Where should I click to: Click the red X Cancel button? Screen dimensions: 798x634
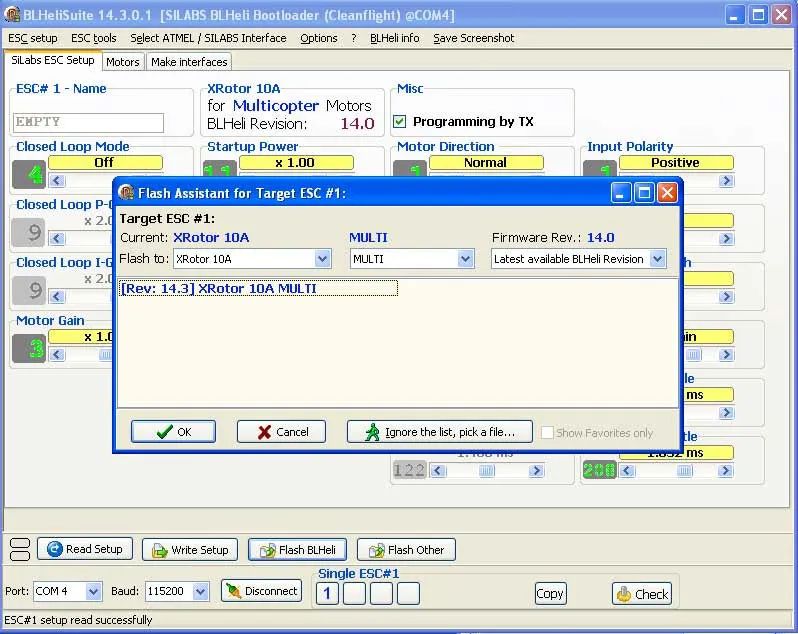pyautogui.click(x=281, y=432)
